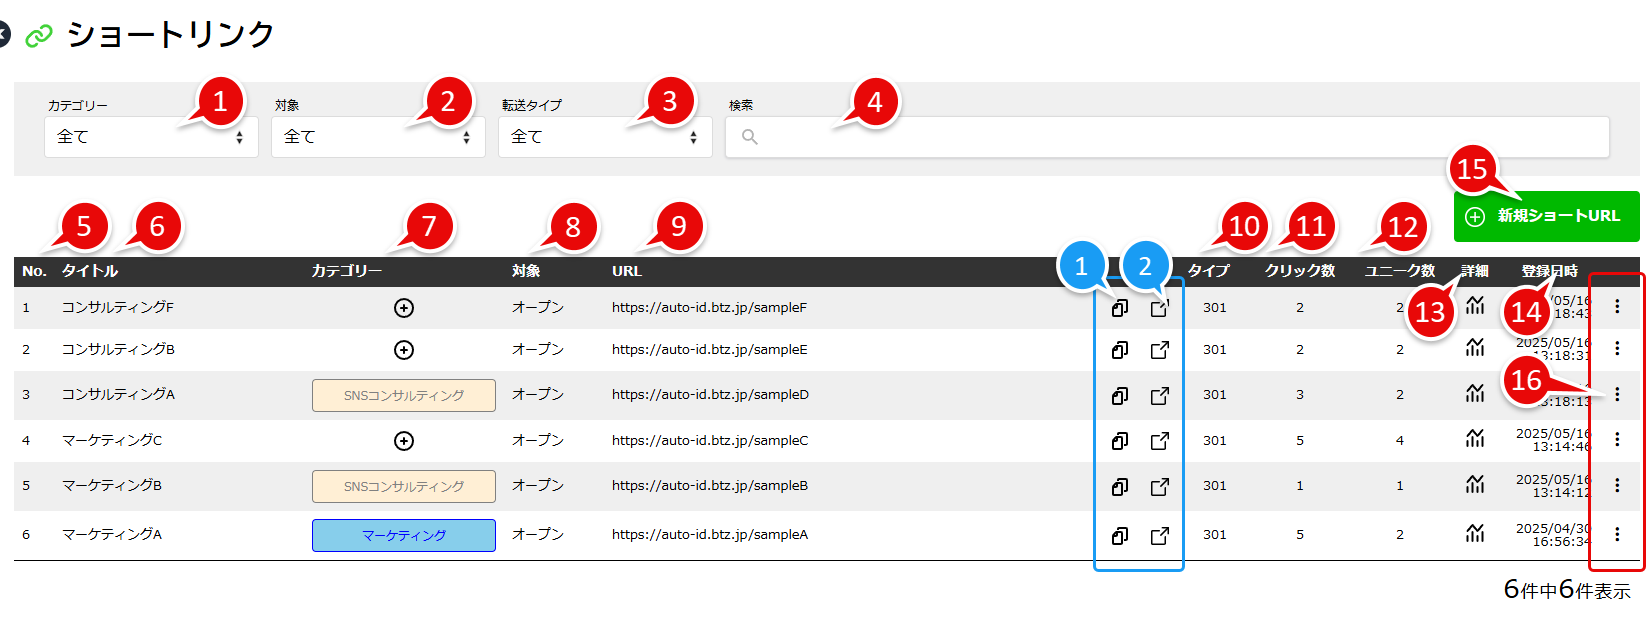The image size is (1651, 626).
Task: View click stats for コンサルティングA
Action: pos(1475,393)
